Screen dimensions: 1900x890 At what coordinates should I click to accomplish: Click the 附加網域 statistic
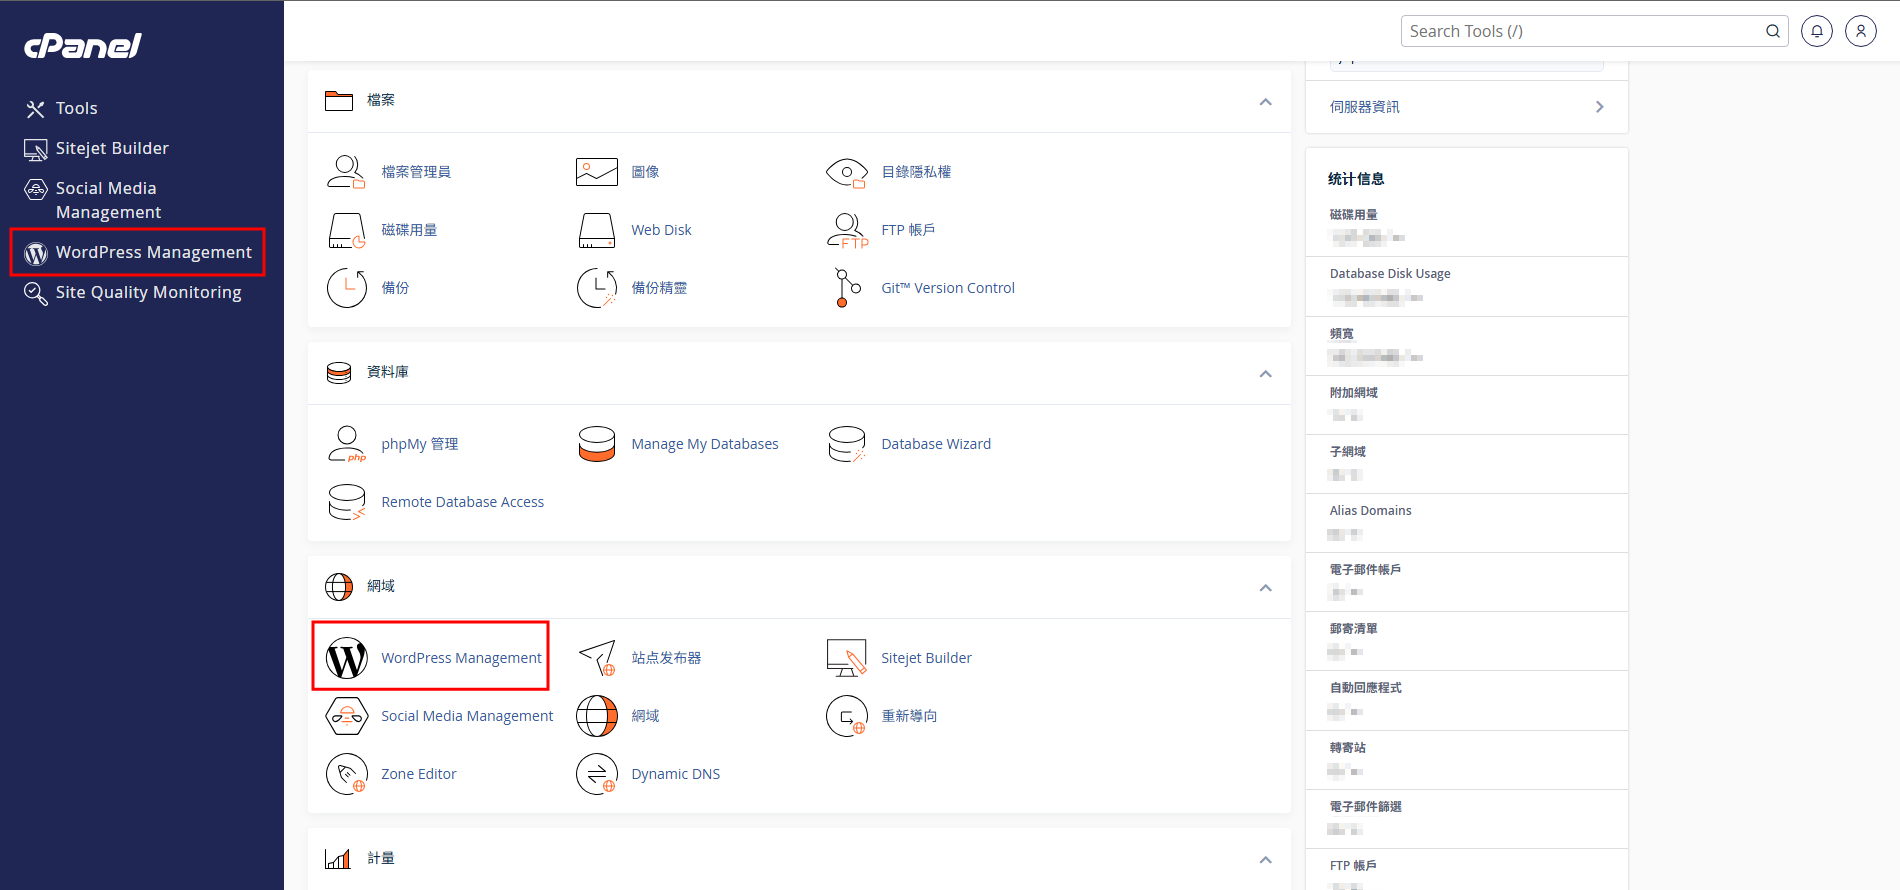point(1353,393)
